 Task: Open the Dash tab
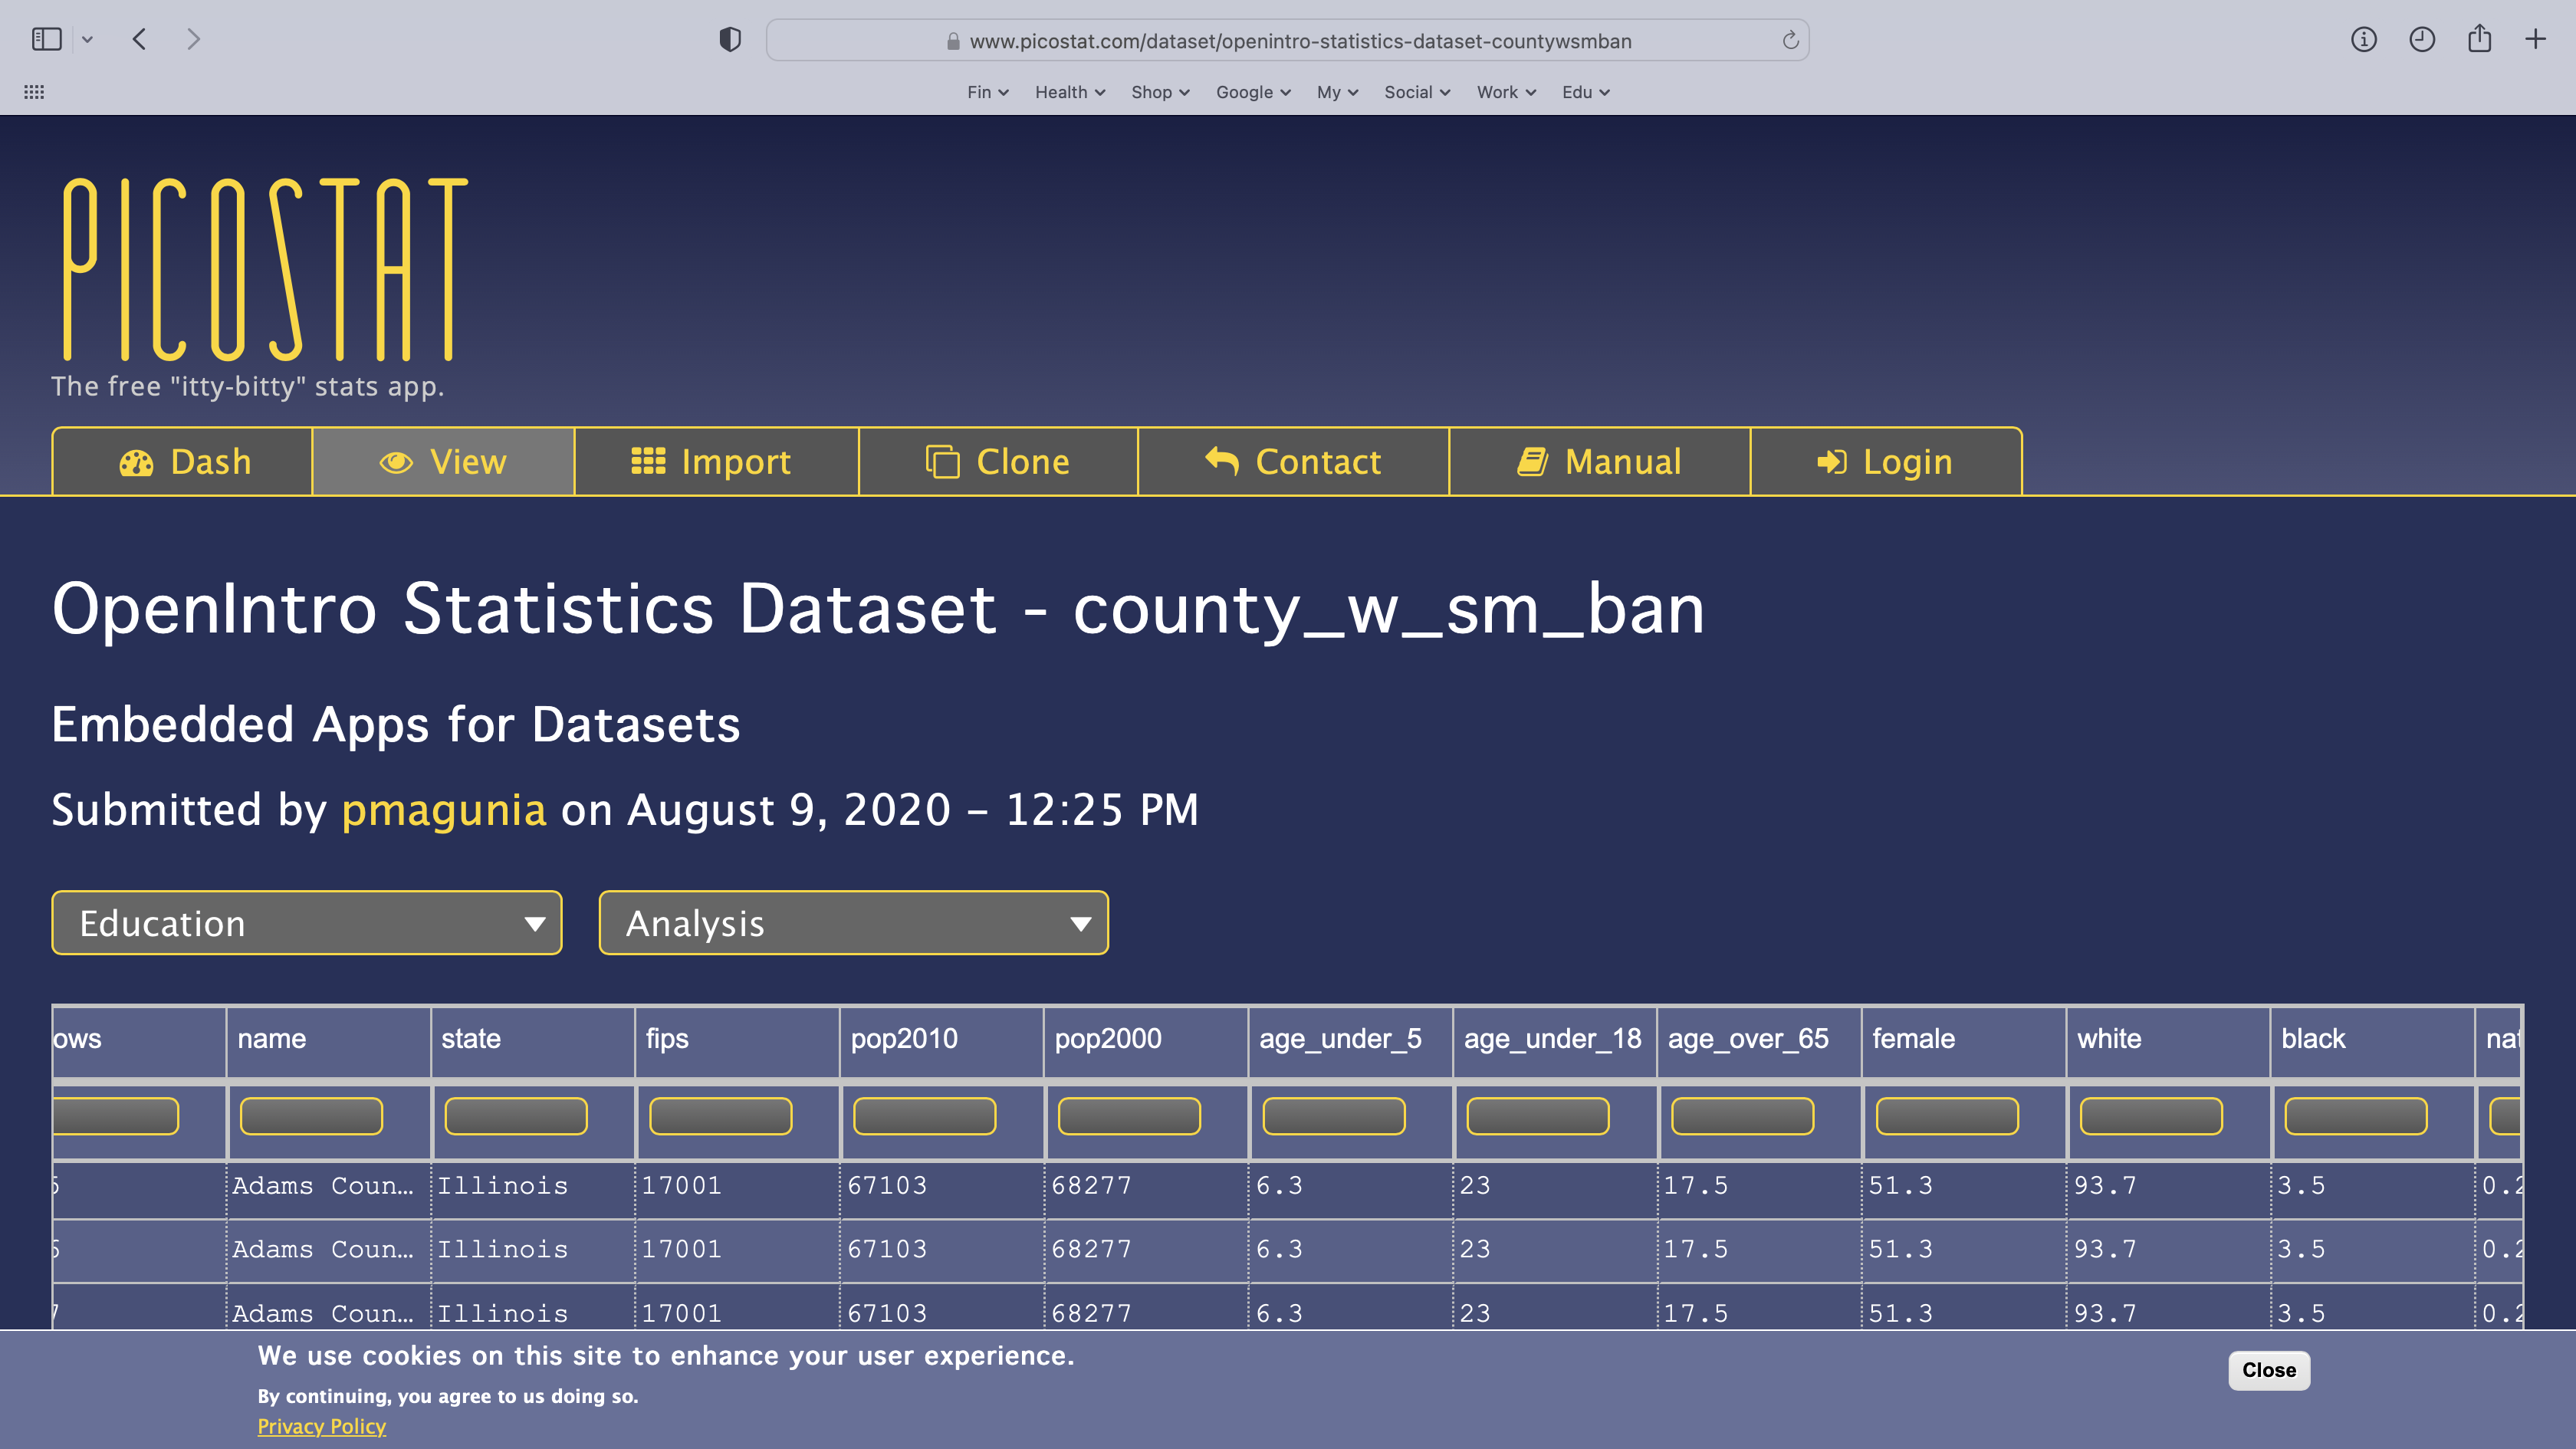(183, 462)
